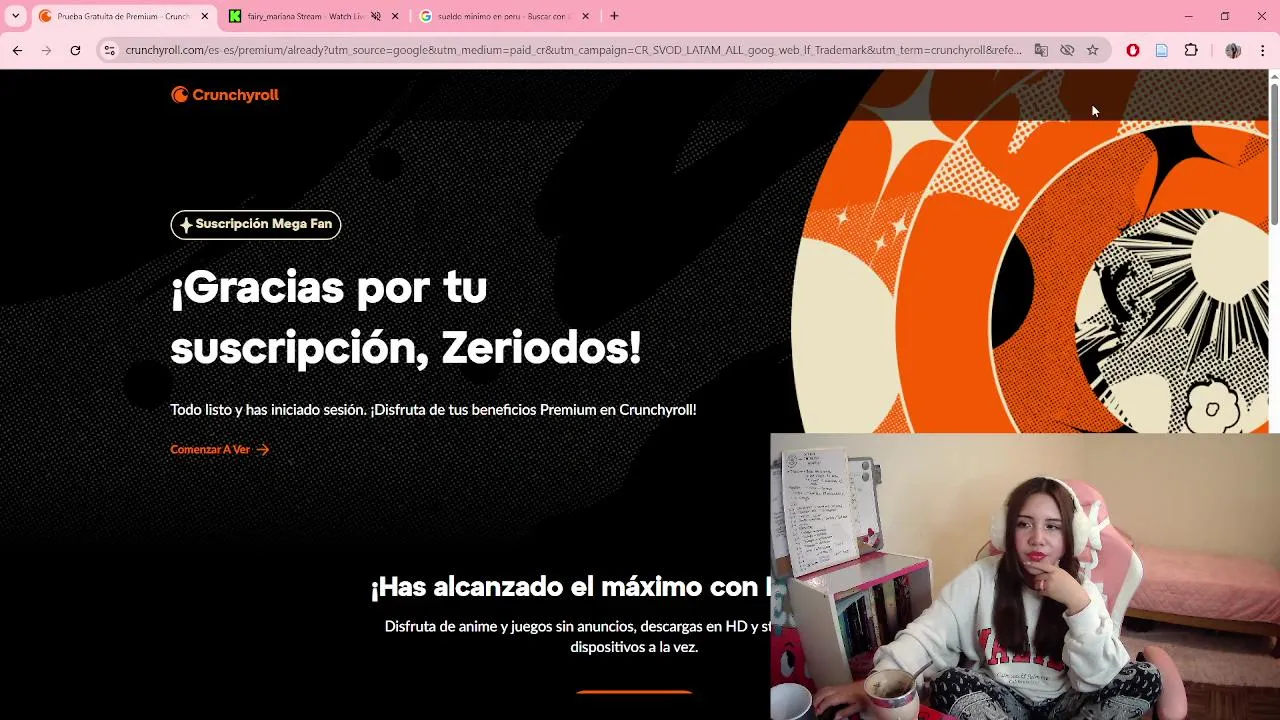This screenshot has width=1280, height=720.
Task: Click the ¡Gracias por tu suscripción heading
Action: click(x=406, y=318)
